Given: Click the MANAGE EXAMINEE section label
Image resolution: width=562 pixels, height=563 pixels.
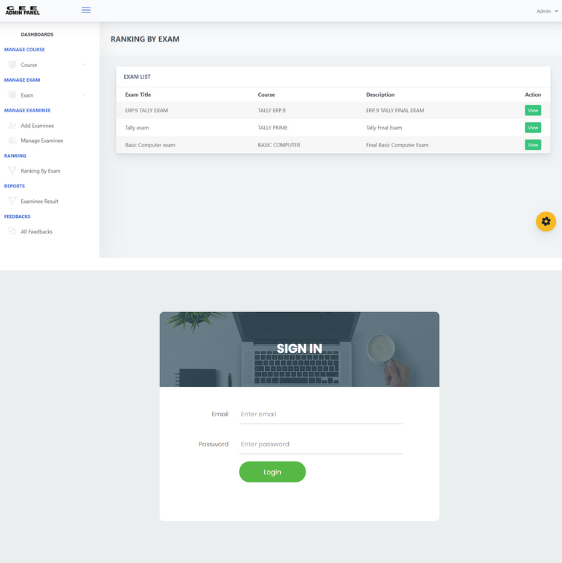Looking at the screenshot, I should pyautogui.click(x=27, y=110).
